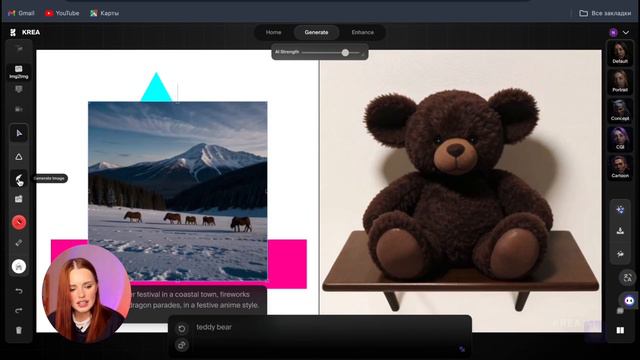The height and width of the screenshot is (360, 640).
Task: Open the Карты bookmark
Action: pos(104,13)
